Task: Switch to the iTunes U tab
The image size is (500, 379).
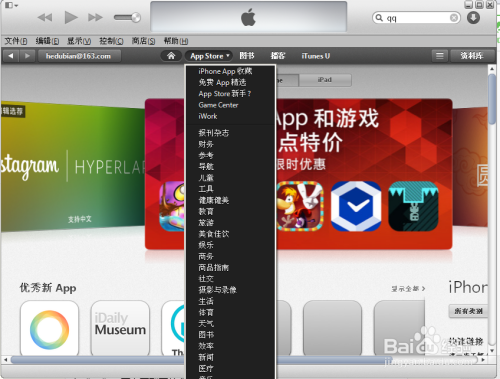Action: 316,56
